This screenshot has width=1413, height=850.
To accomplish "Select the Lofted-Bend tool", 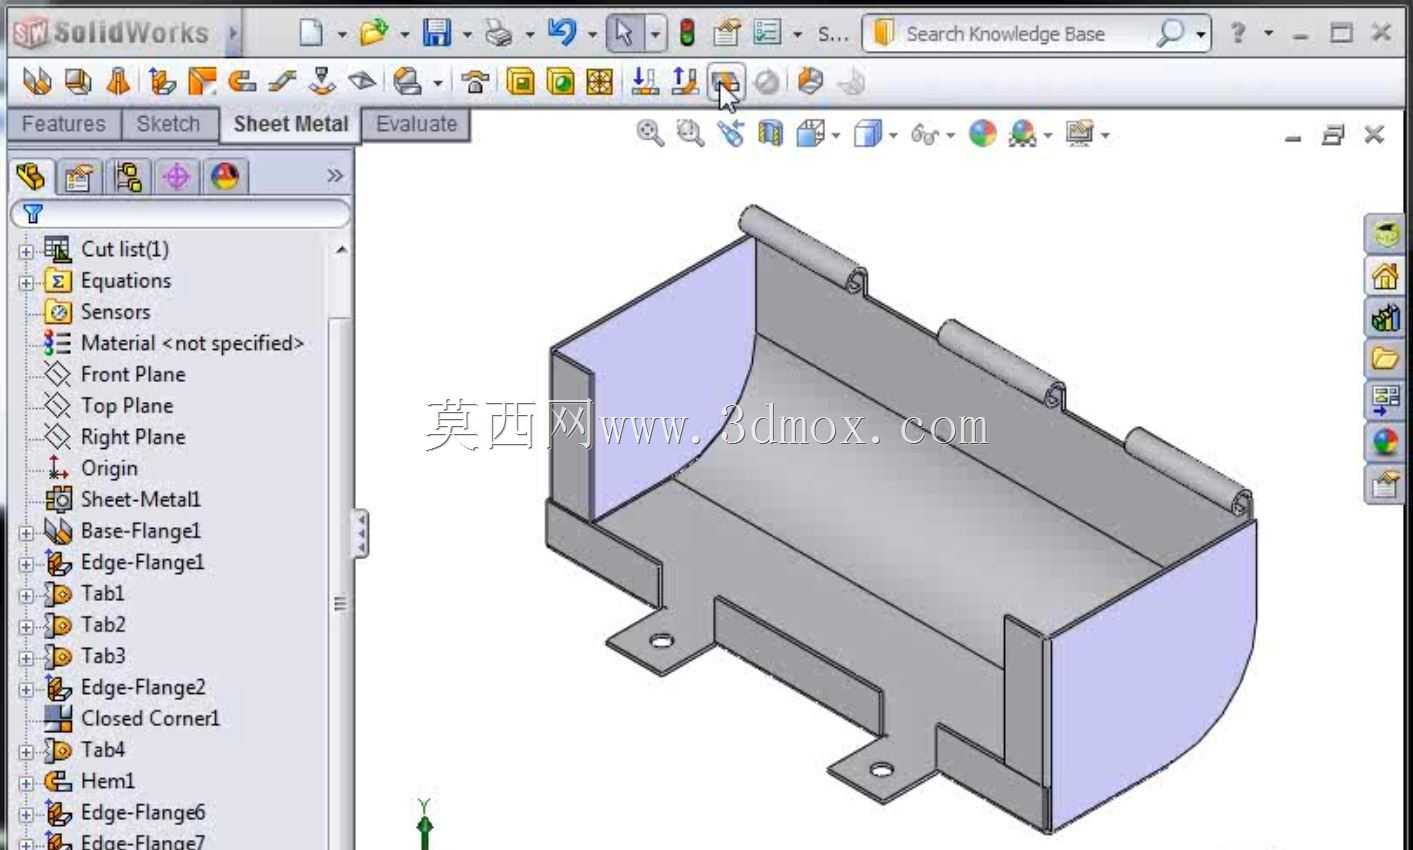I will point(118,82).
